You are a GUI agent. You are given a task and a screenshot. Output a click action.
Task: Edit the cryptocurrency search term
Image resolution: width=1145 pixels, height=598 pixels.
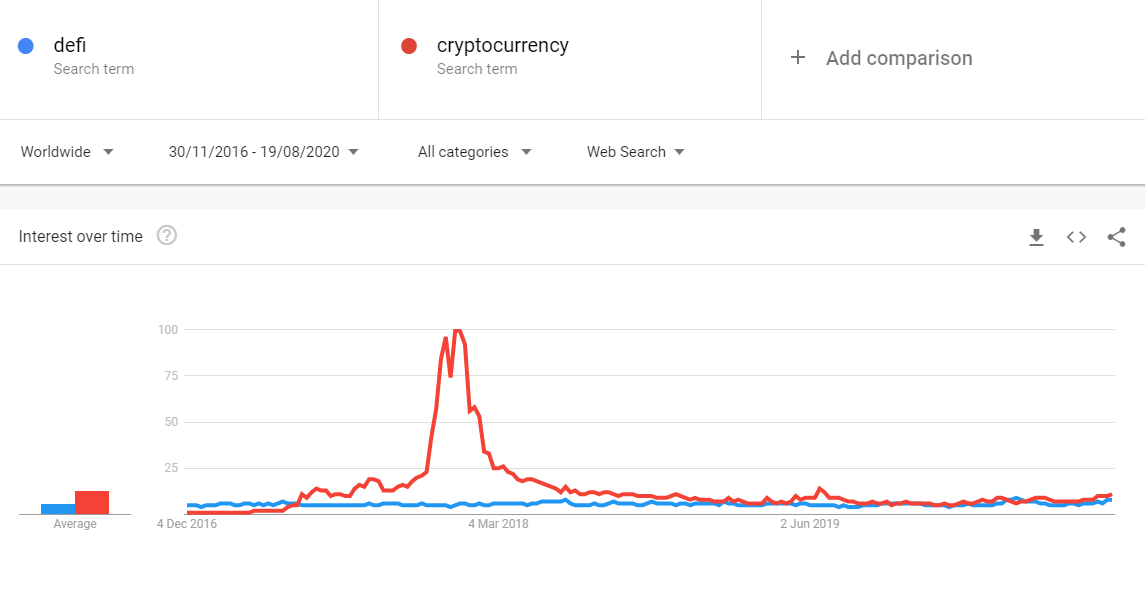point(502,45)
